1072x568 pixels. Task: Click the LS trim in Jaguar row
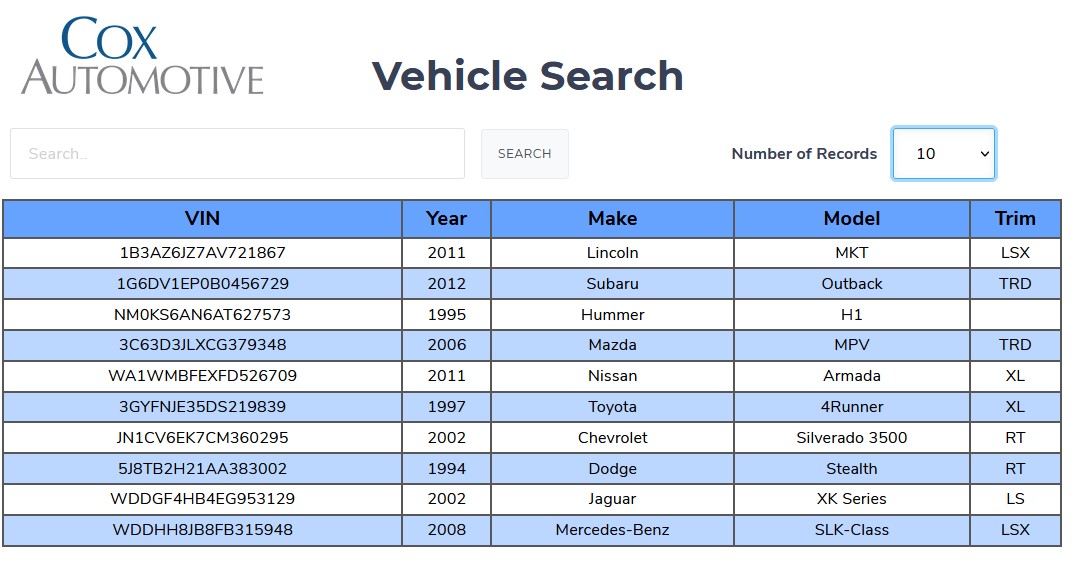(1015, 499)
